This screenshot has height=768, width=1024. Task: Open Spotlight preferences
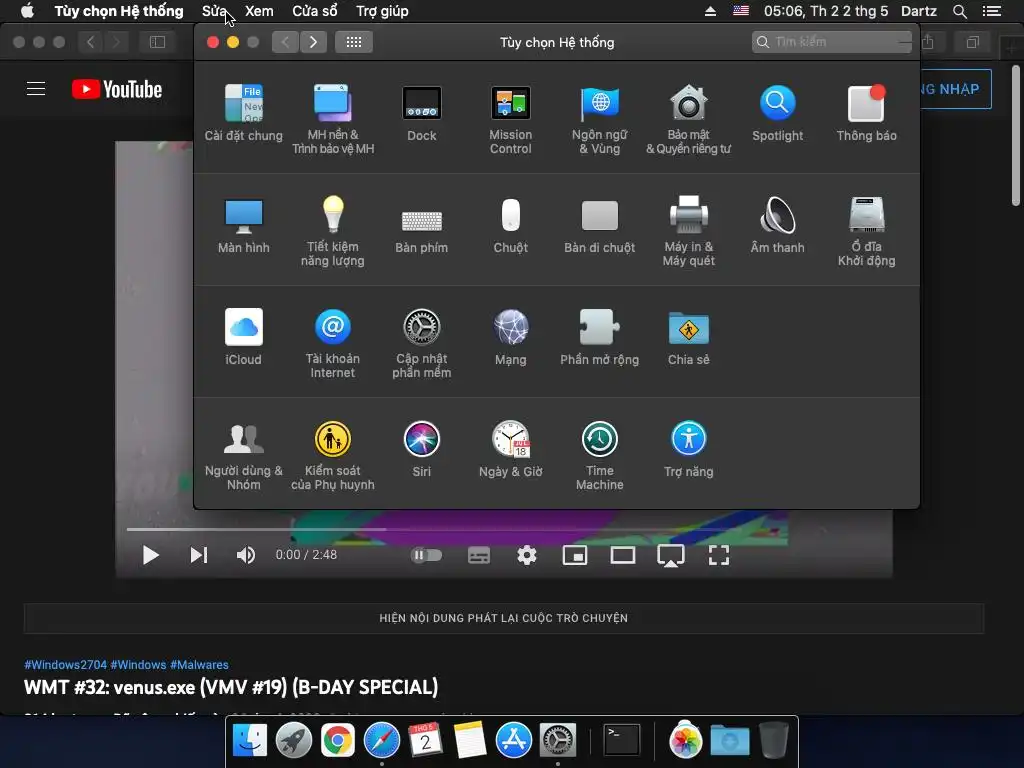[777, 113]
